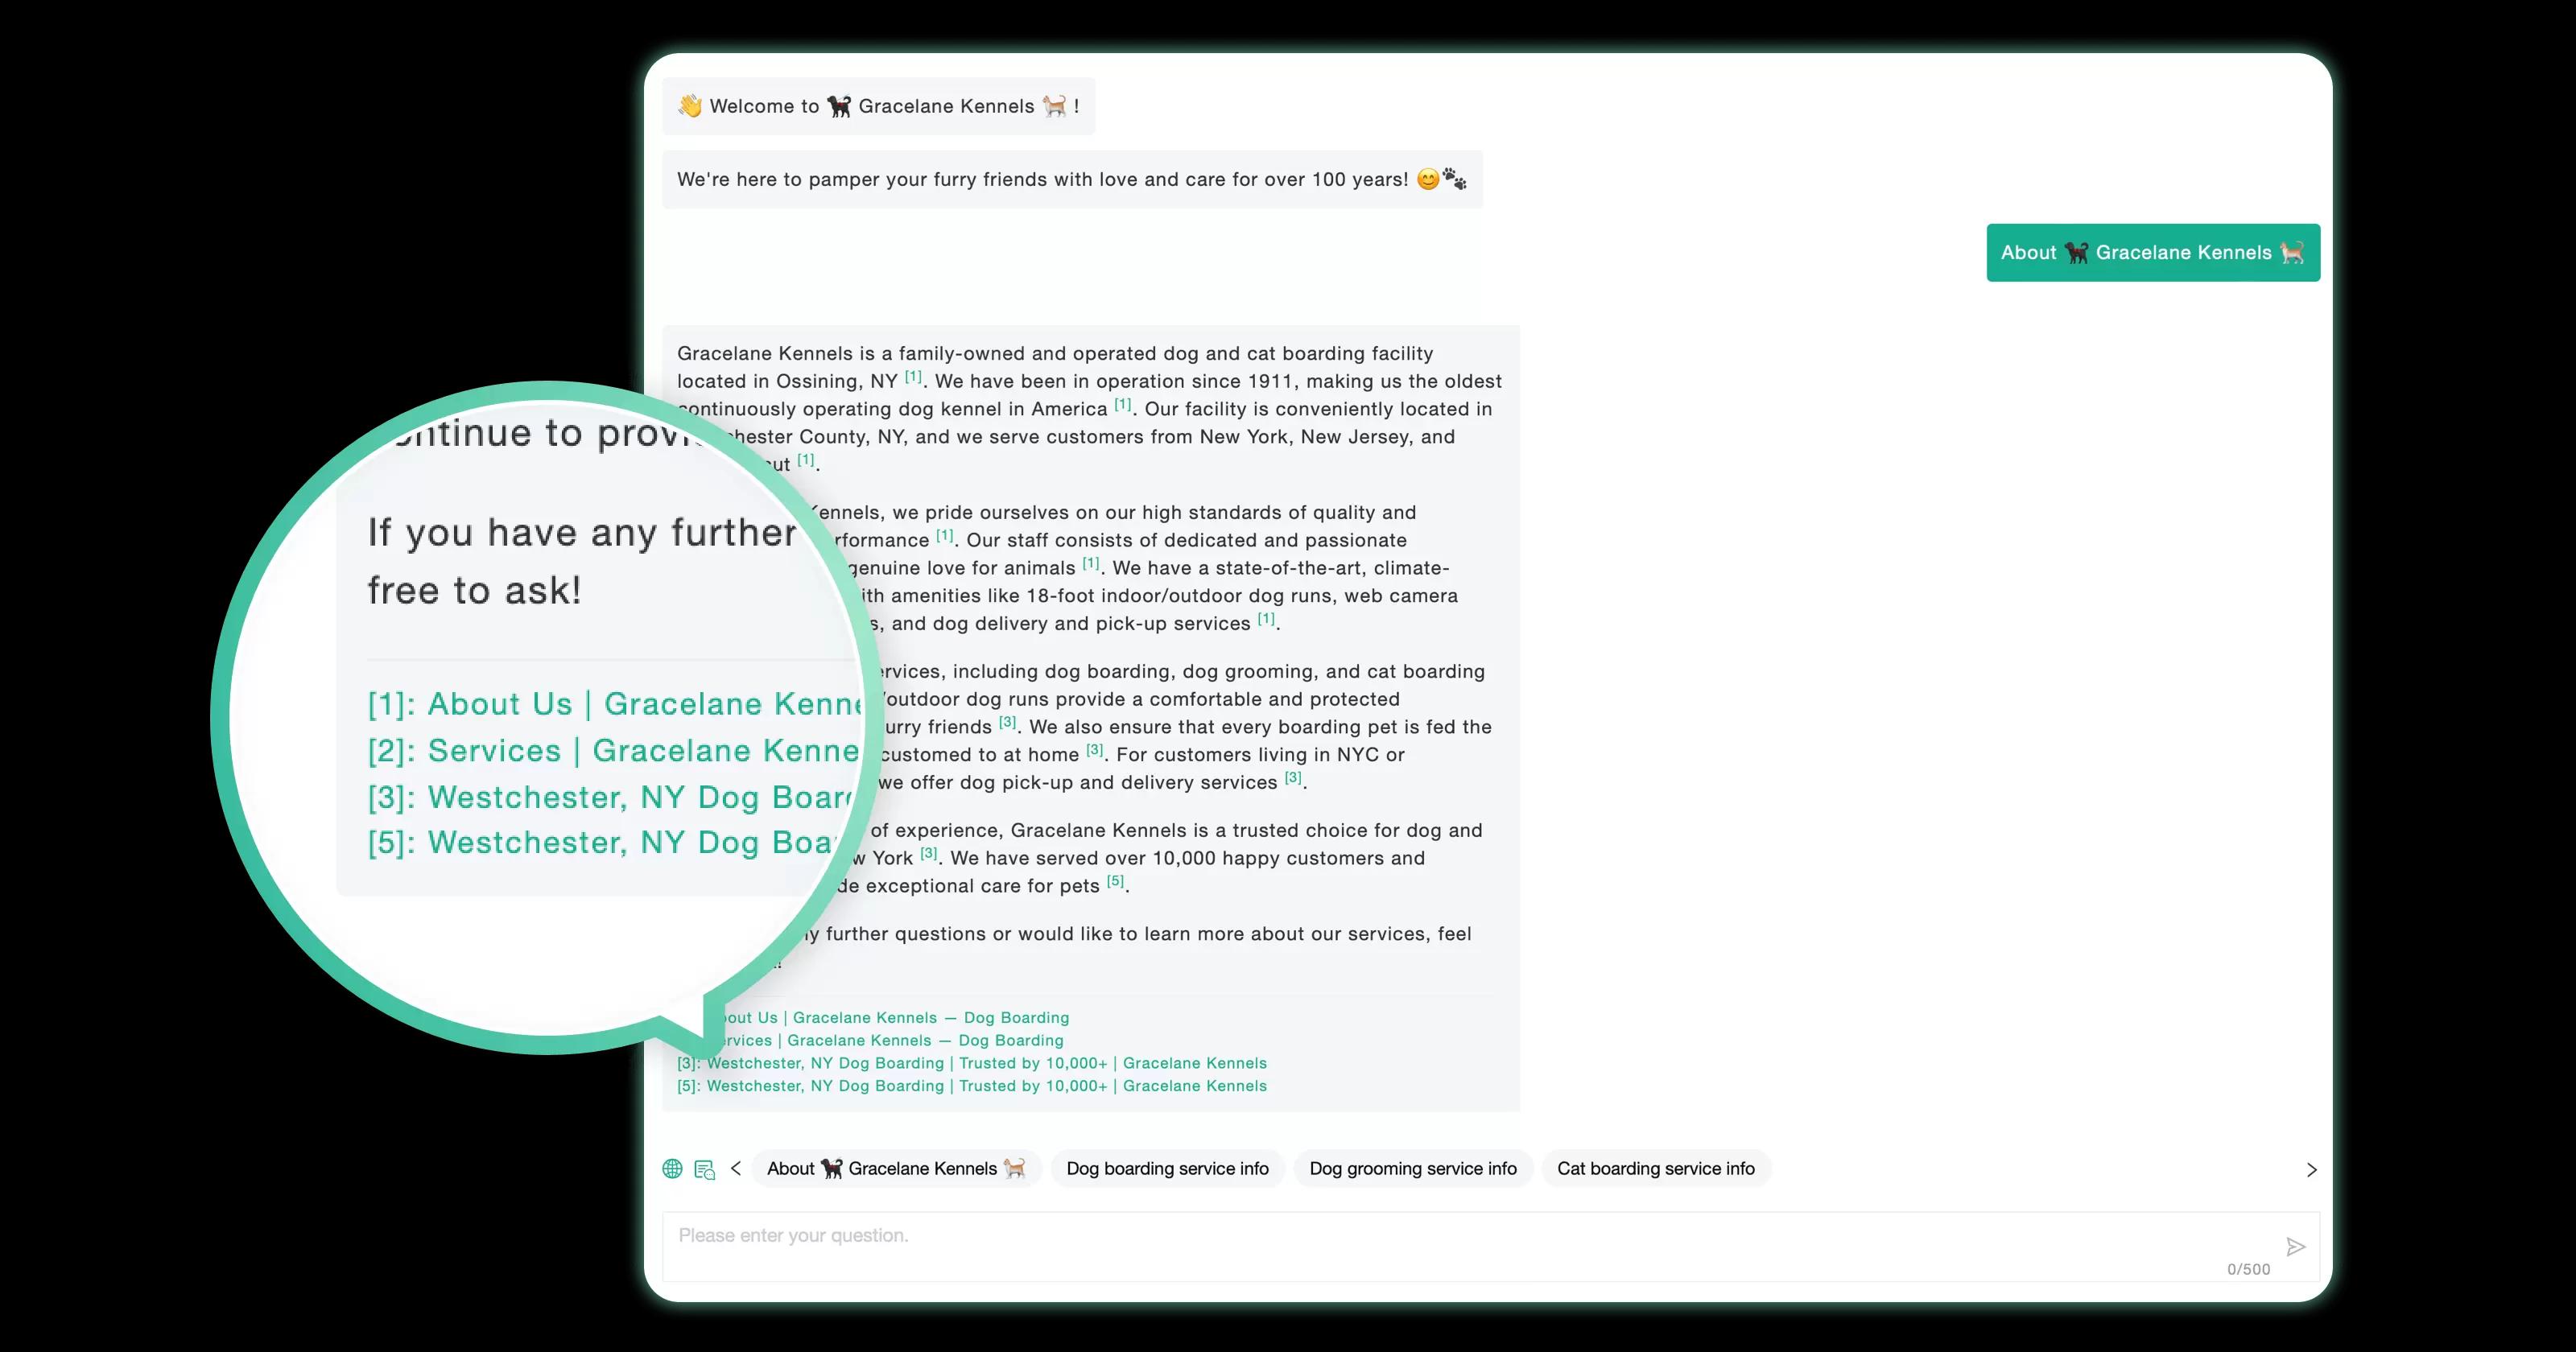Expand the left navigation carousel arrow
The width and height of the screenshot is (2576, 1352).
coord(736,1168)
